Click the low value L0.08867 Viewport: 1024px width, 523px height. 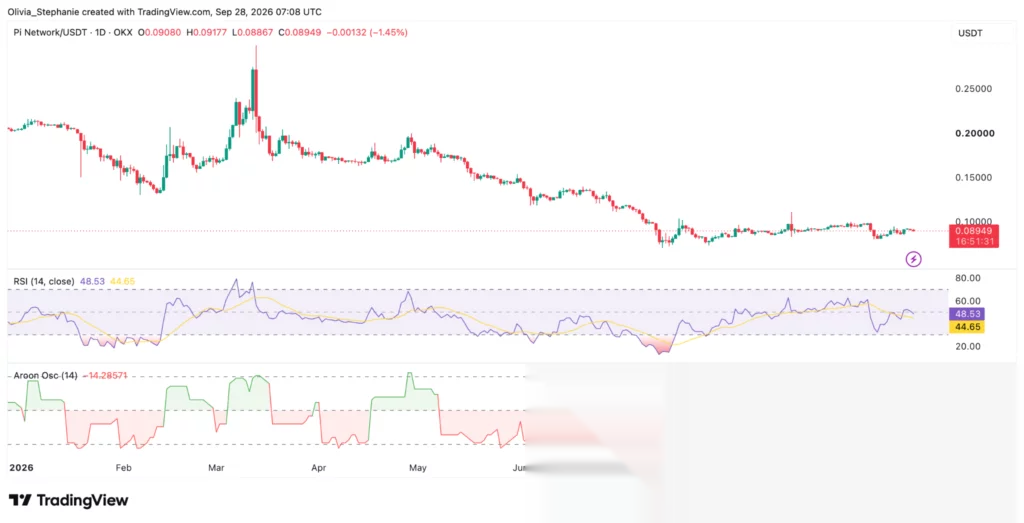253,32
